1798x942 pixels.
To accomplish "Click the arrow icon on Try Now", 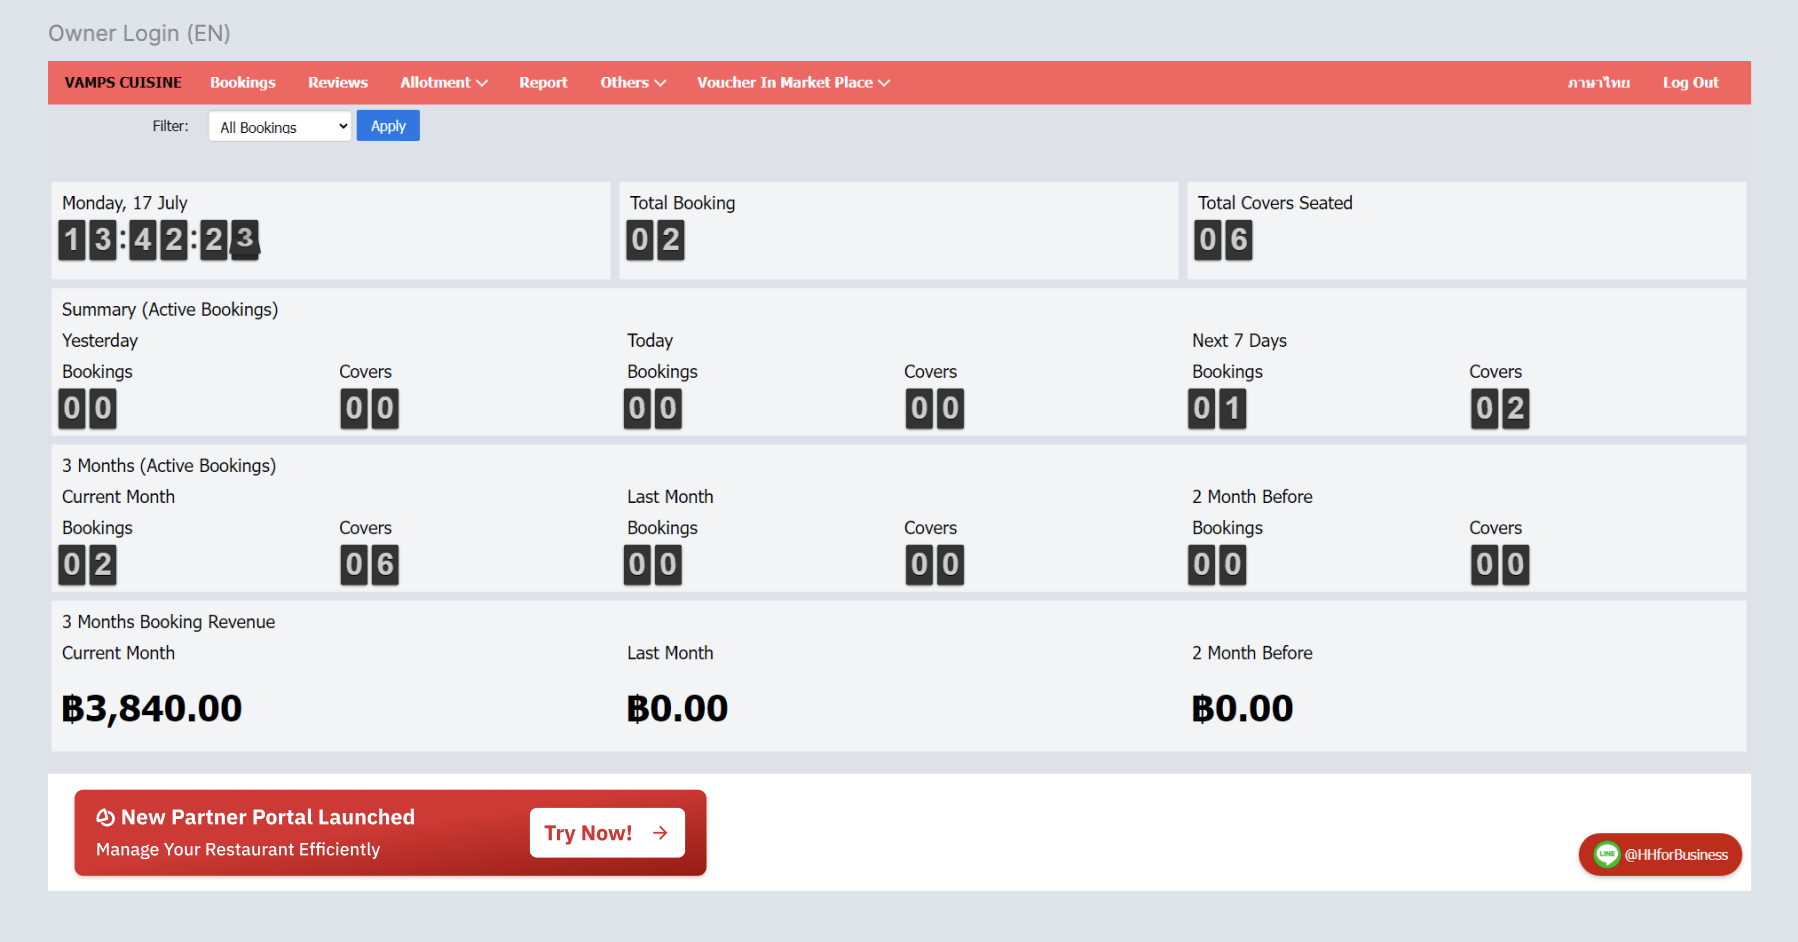I will pyautogui.click(x=660, y=833).
